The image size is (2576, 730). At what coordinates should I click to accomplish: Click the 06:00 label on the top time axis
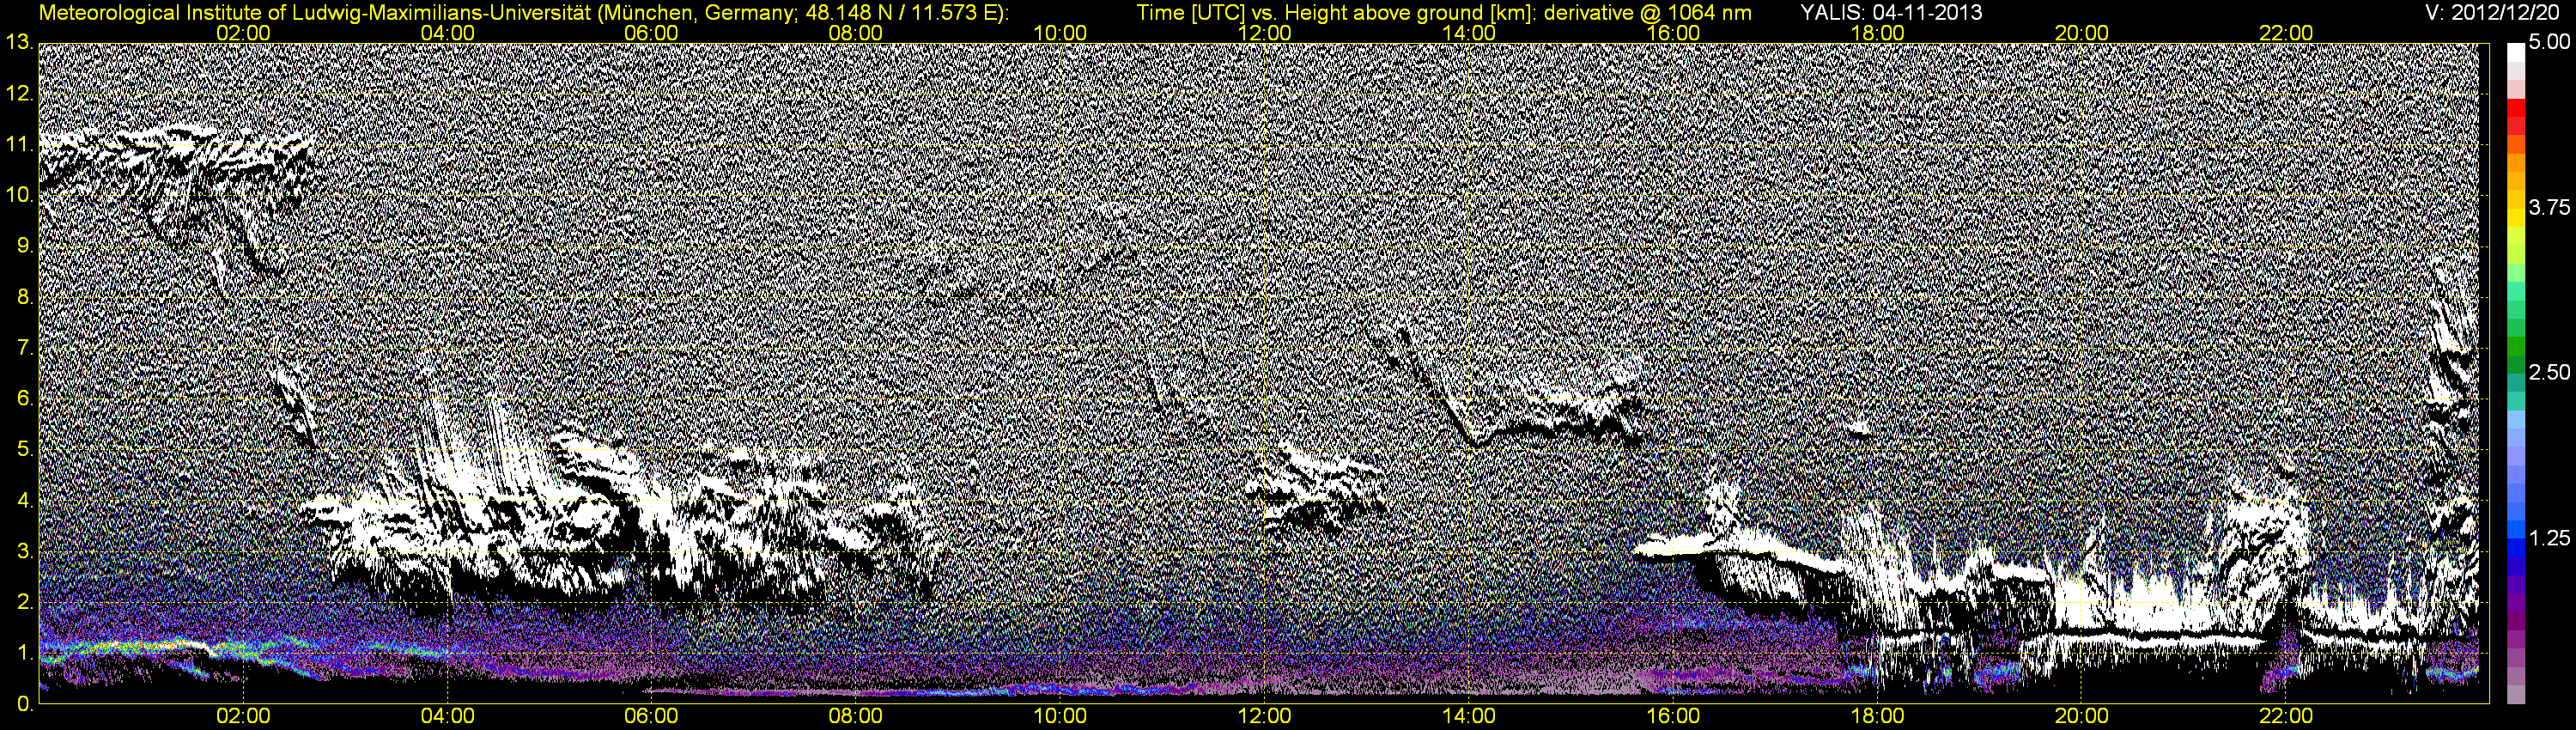[651, 33]
